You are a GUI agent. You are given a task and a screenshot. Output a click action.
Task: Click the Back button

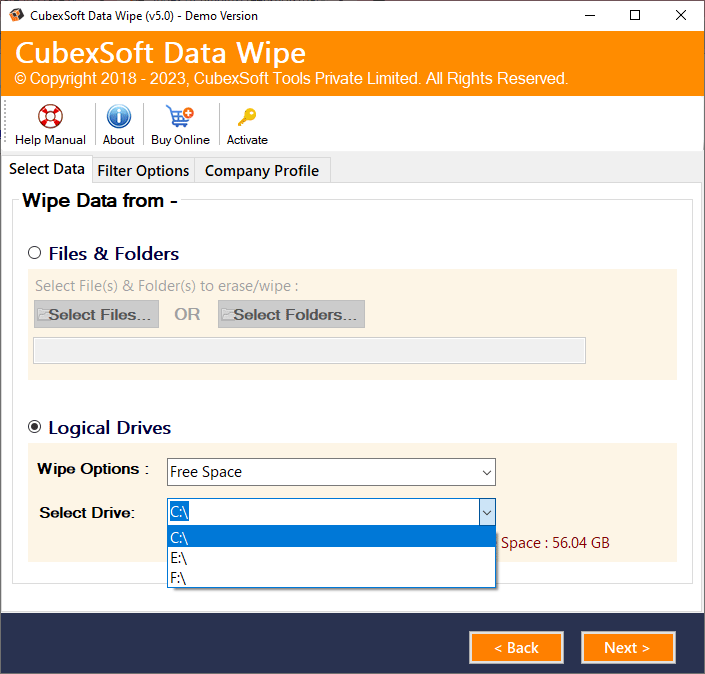[516, 648]
